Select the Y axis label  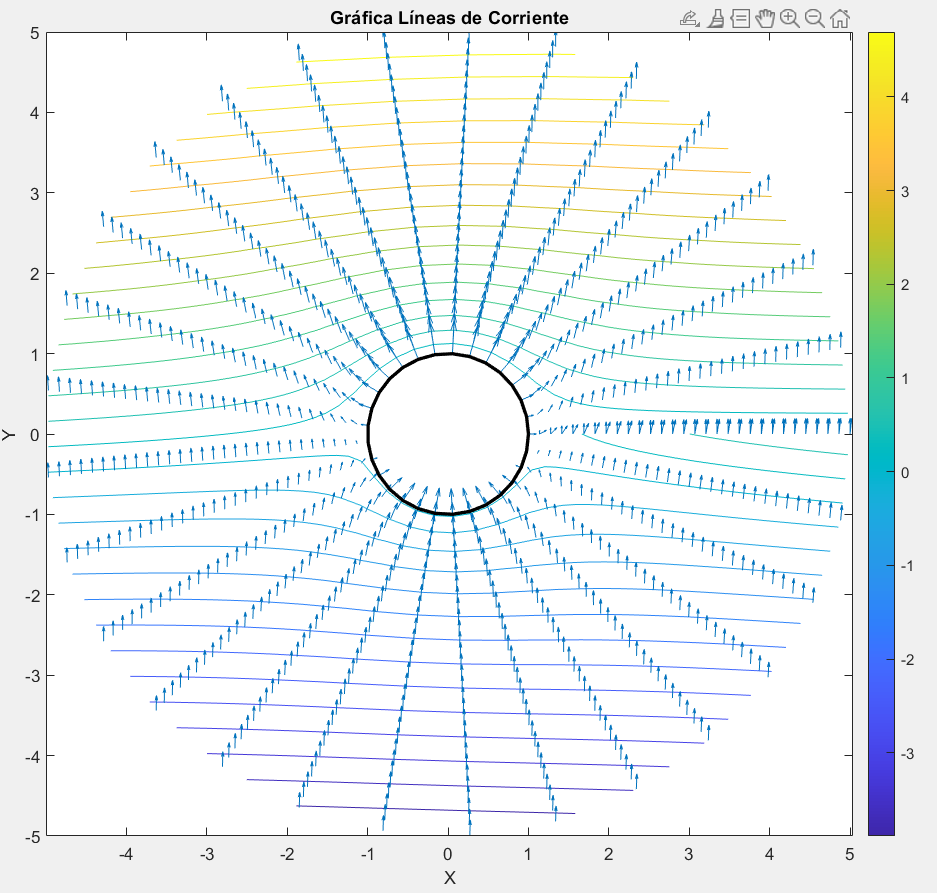tap(10, 435)
